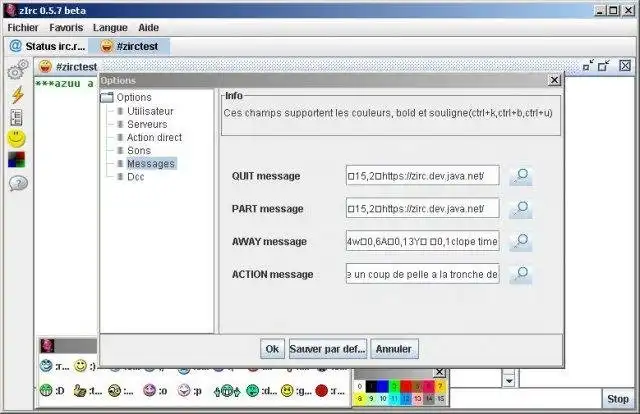The height and width of the screenshot is (414, 640).
Task: Pick color 11 cyan swatch
Action: point(394,398)
